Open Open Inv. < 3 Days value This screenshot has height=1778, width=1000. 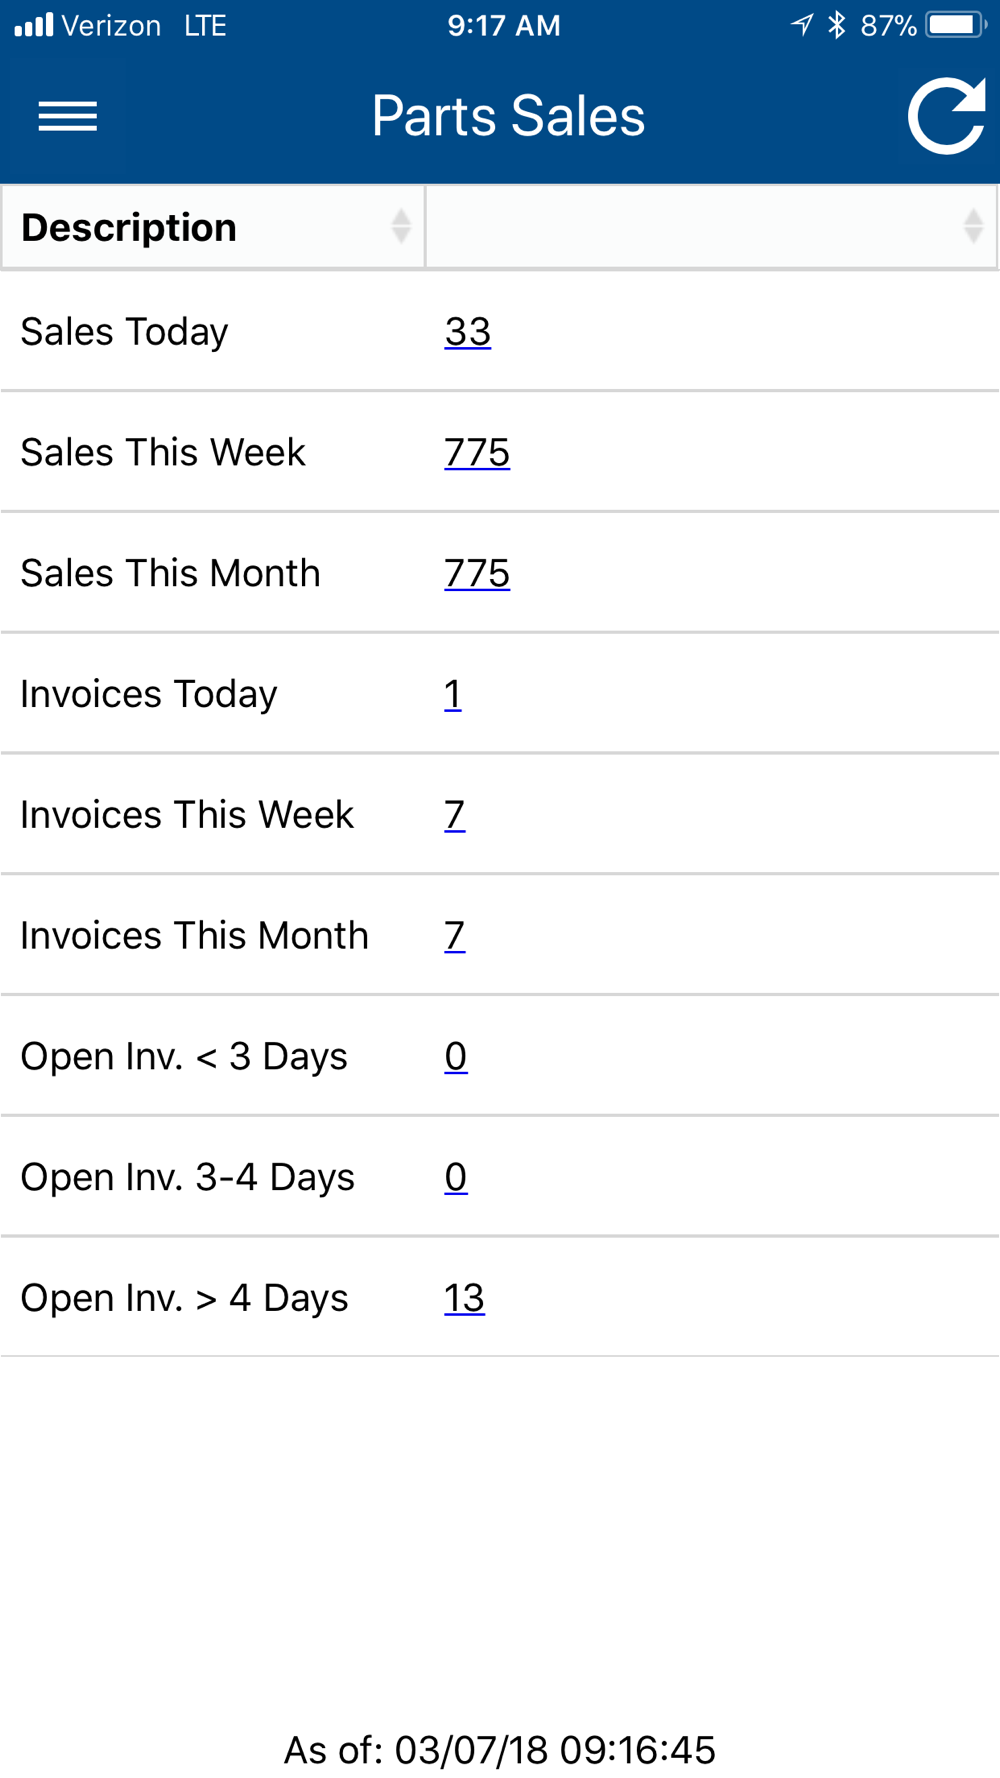[x=456, y=1057]
